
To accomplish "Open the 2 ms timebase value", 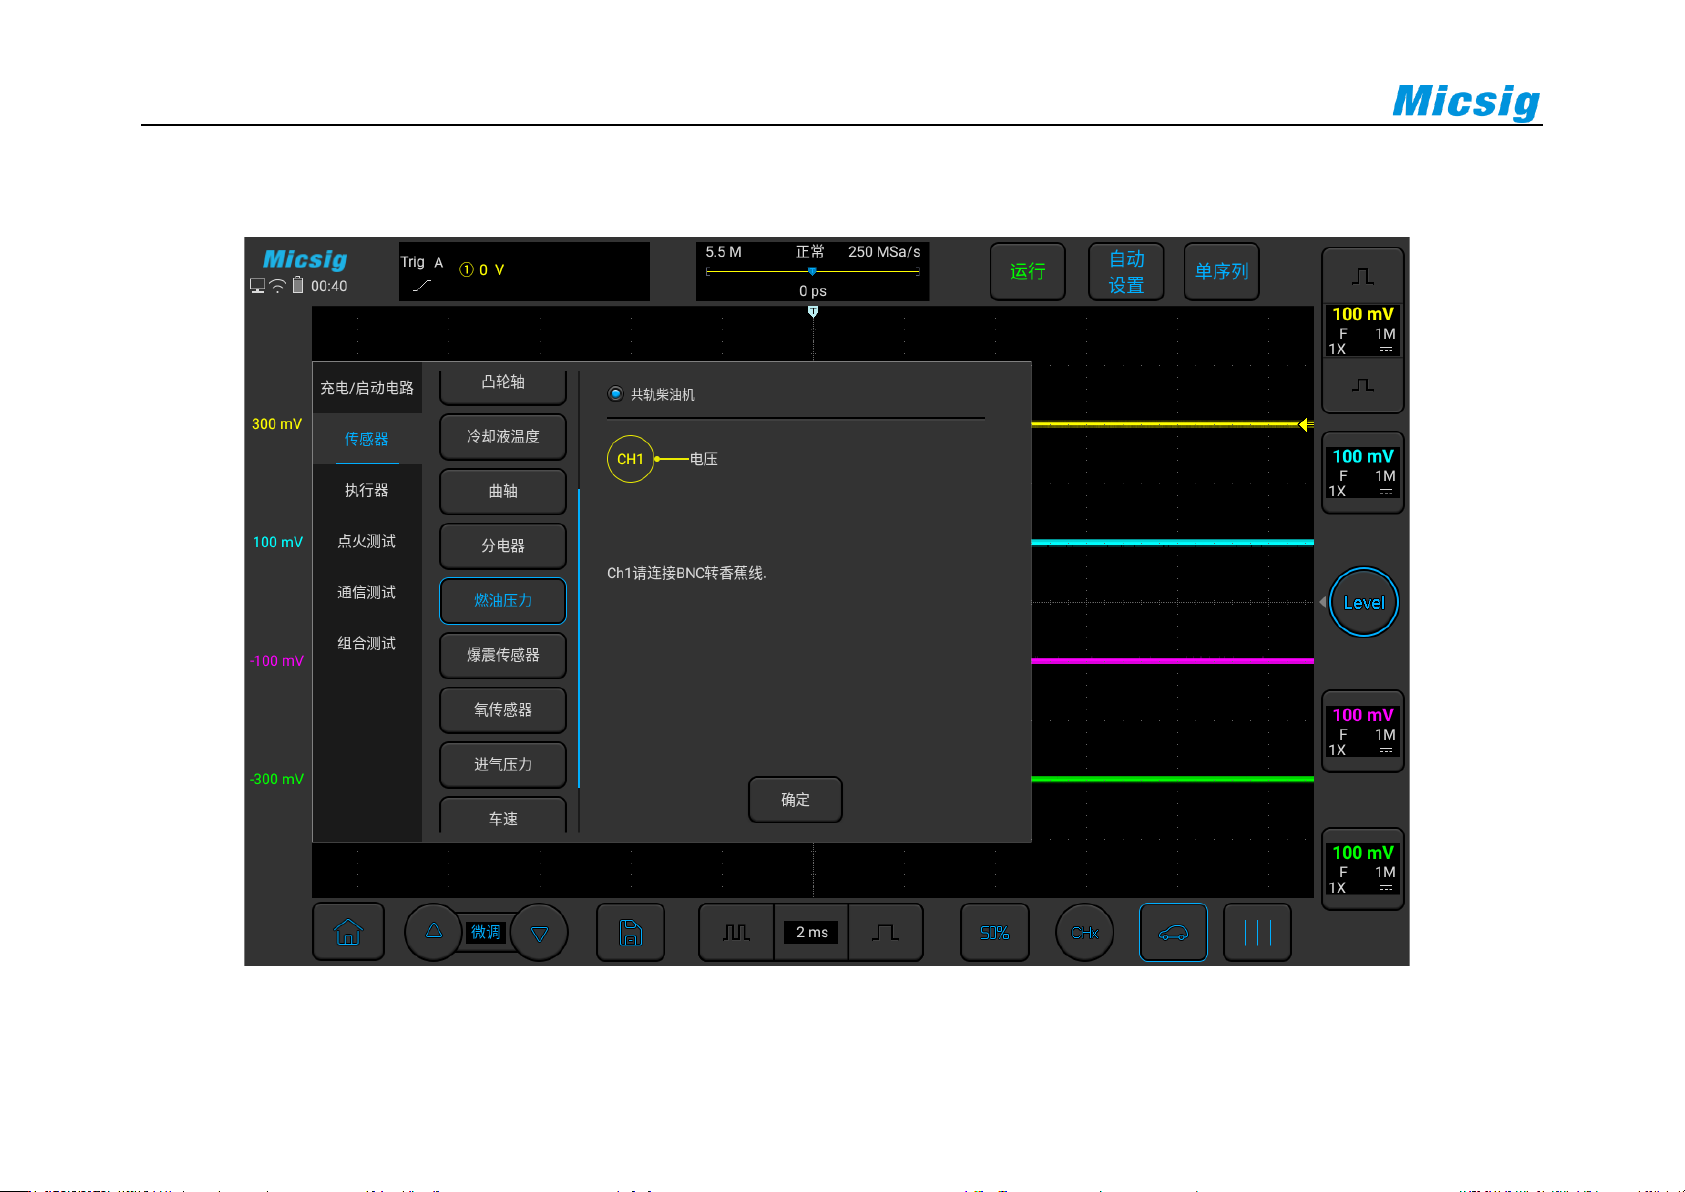I will pyautogui.click(x=811, y=932).
